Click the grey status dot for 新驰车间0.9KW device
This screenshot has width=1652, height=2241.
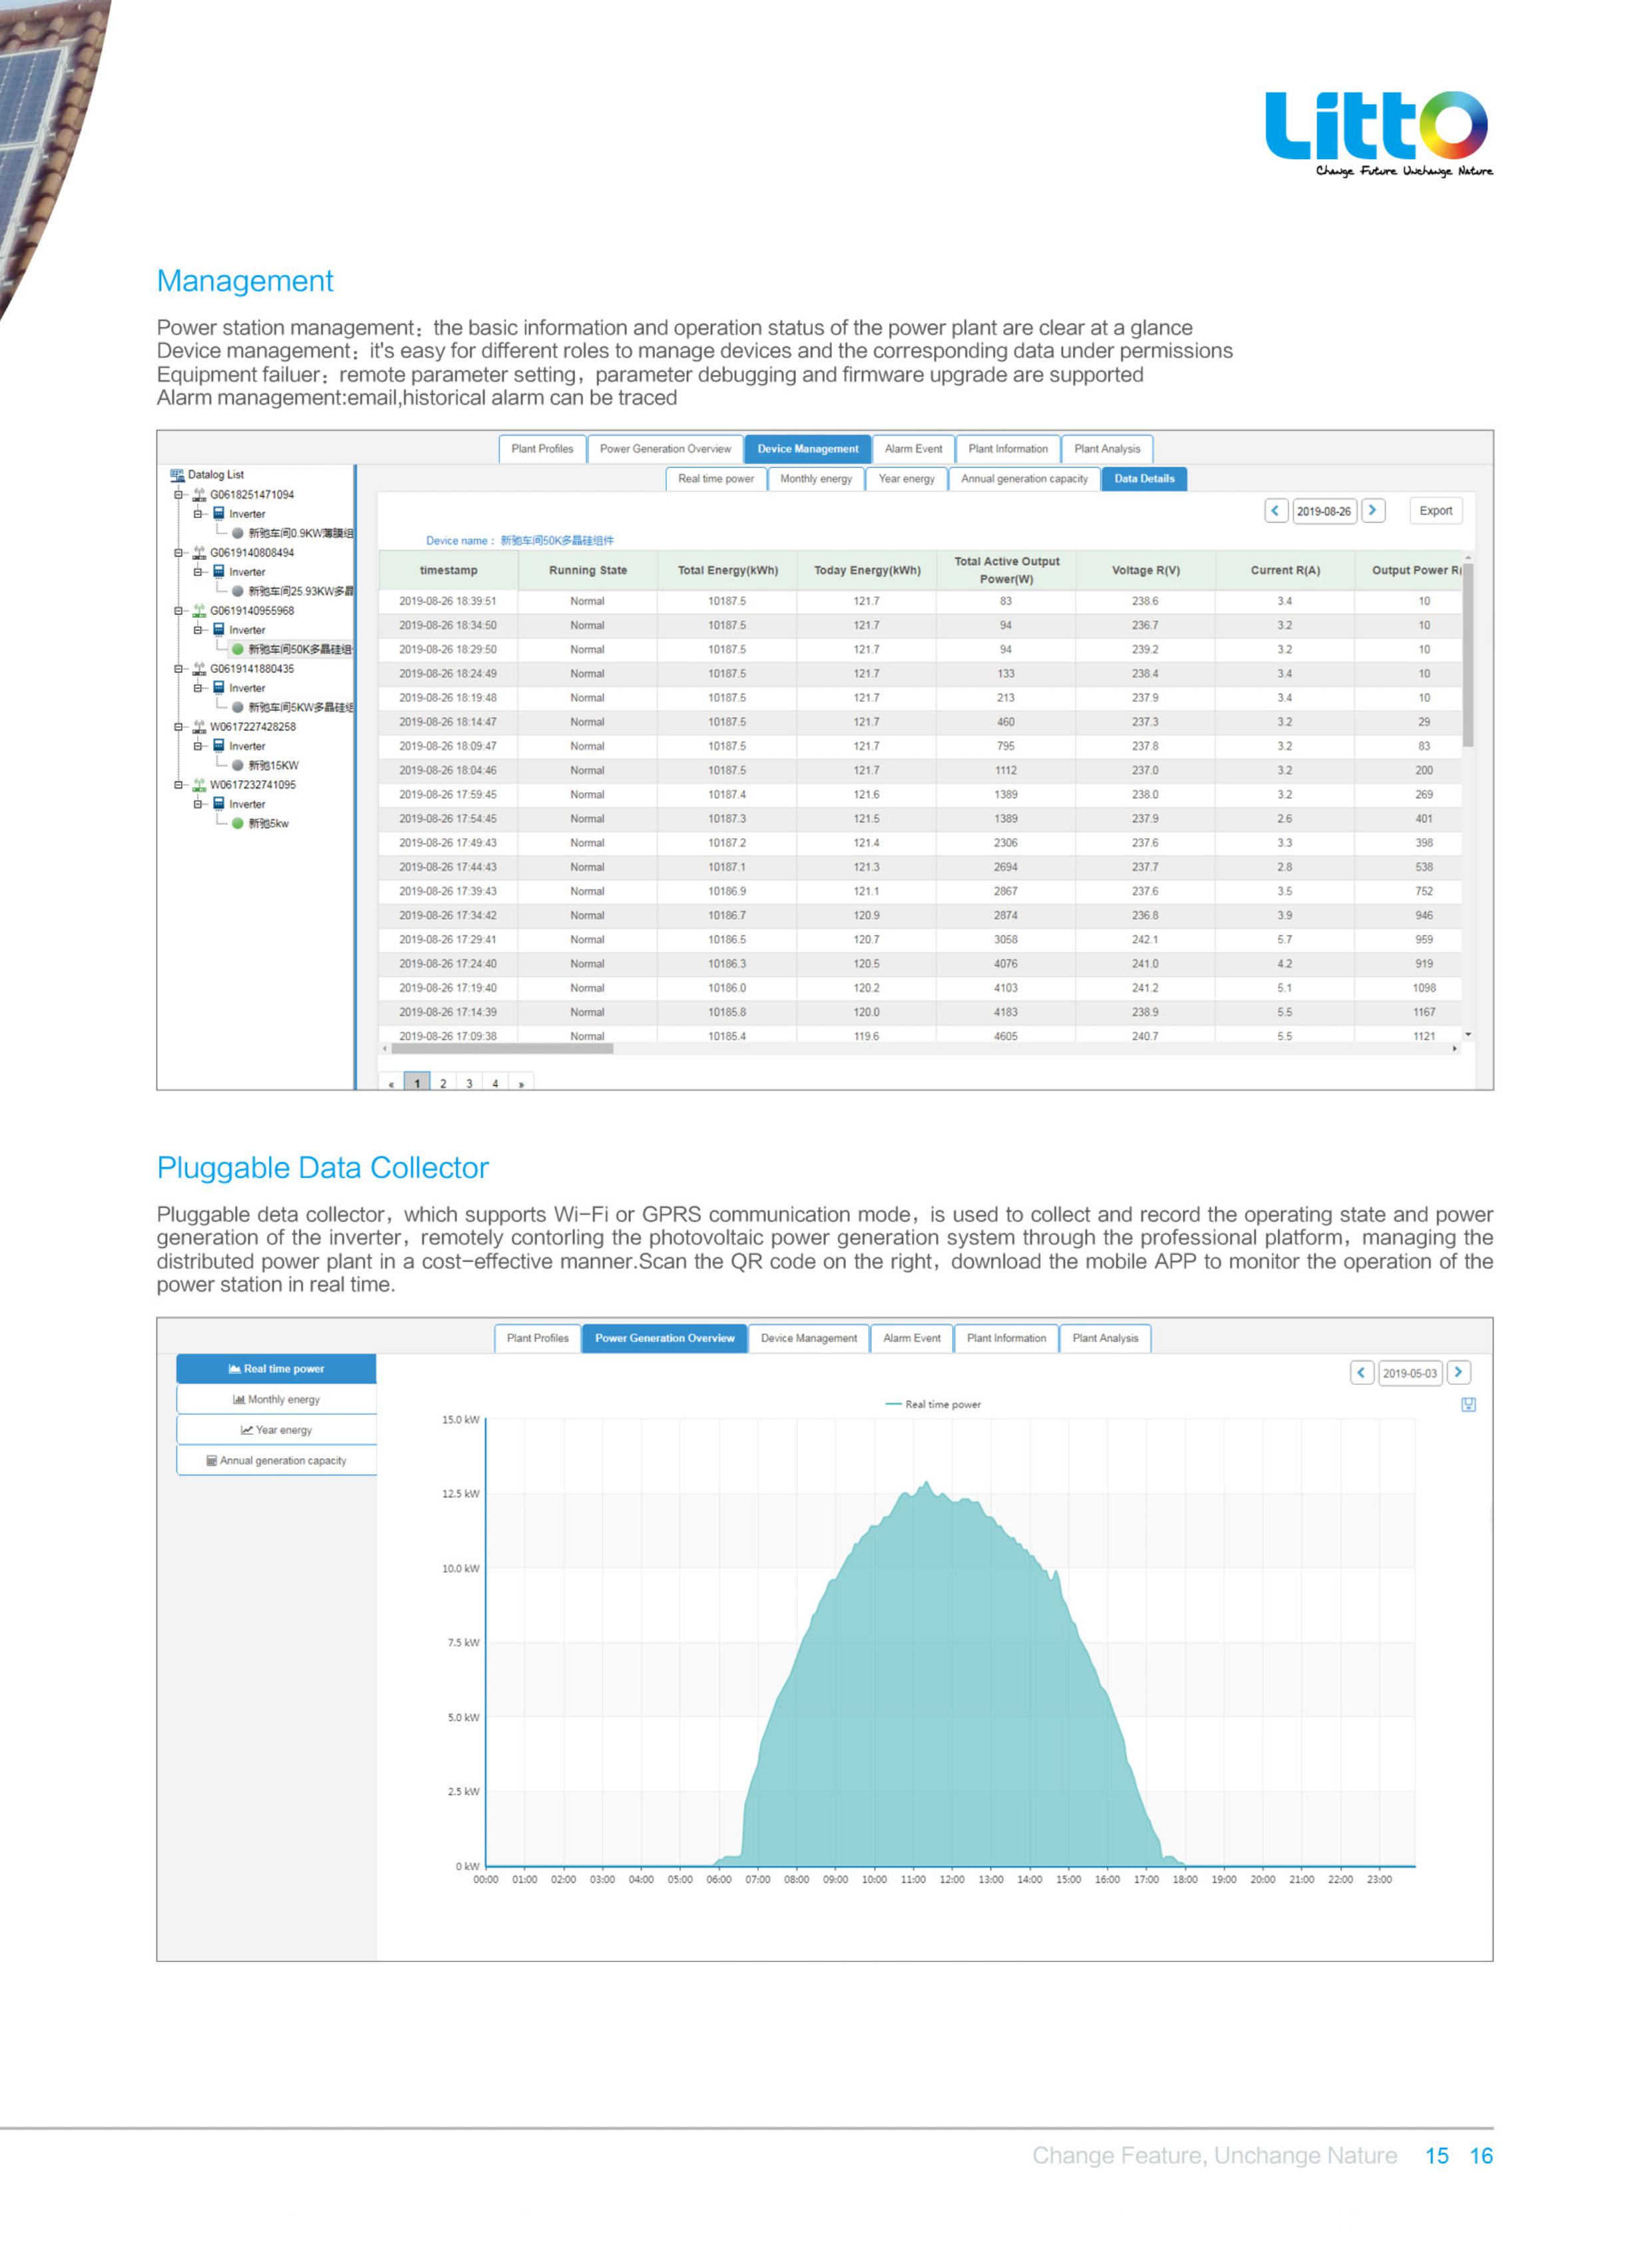pos(238,533)
